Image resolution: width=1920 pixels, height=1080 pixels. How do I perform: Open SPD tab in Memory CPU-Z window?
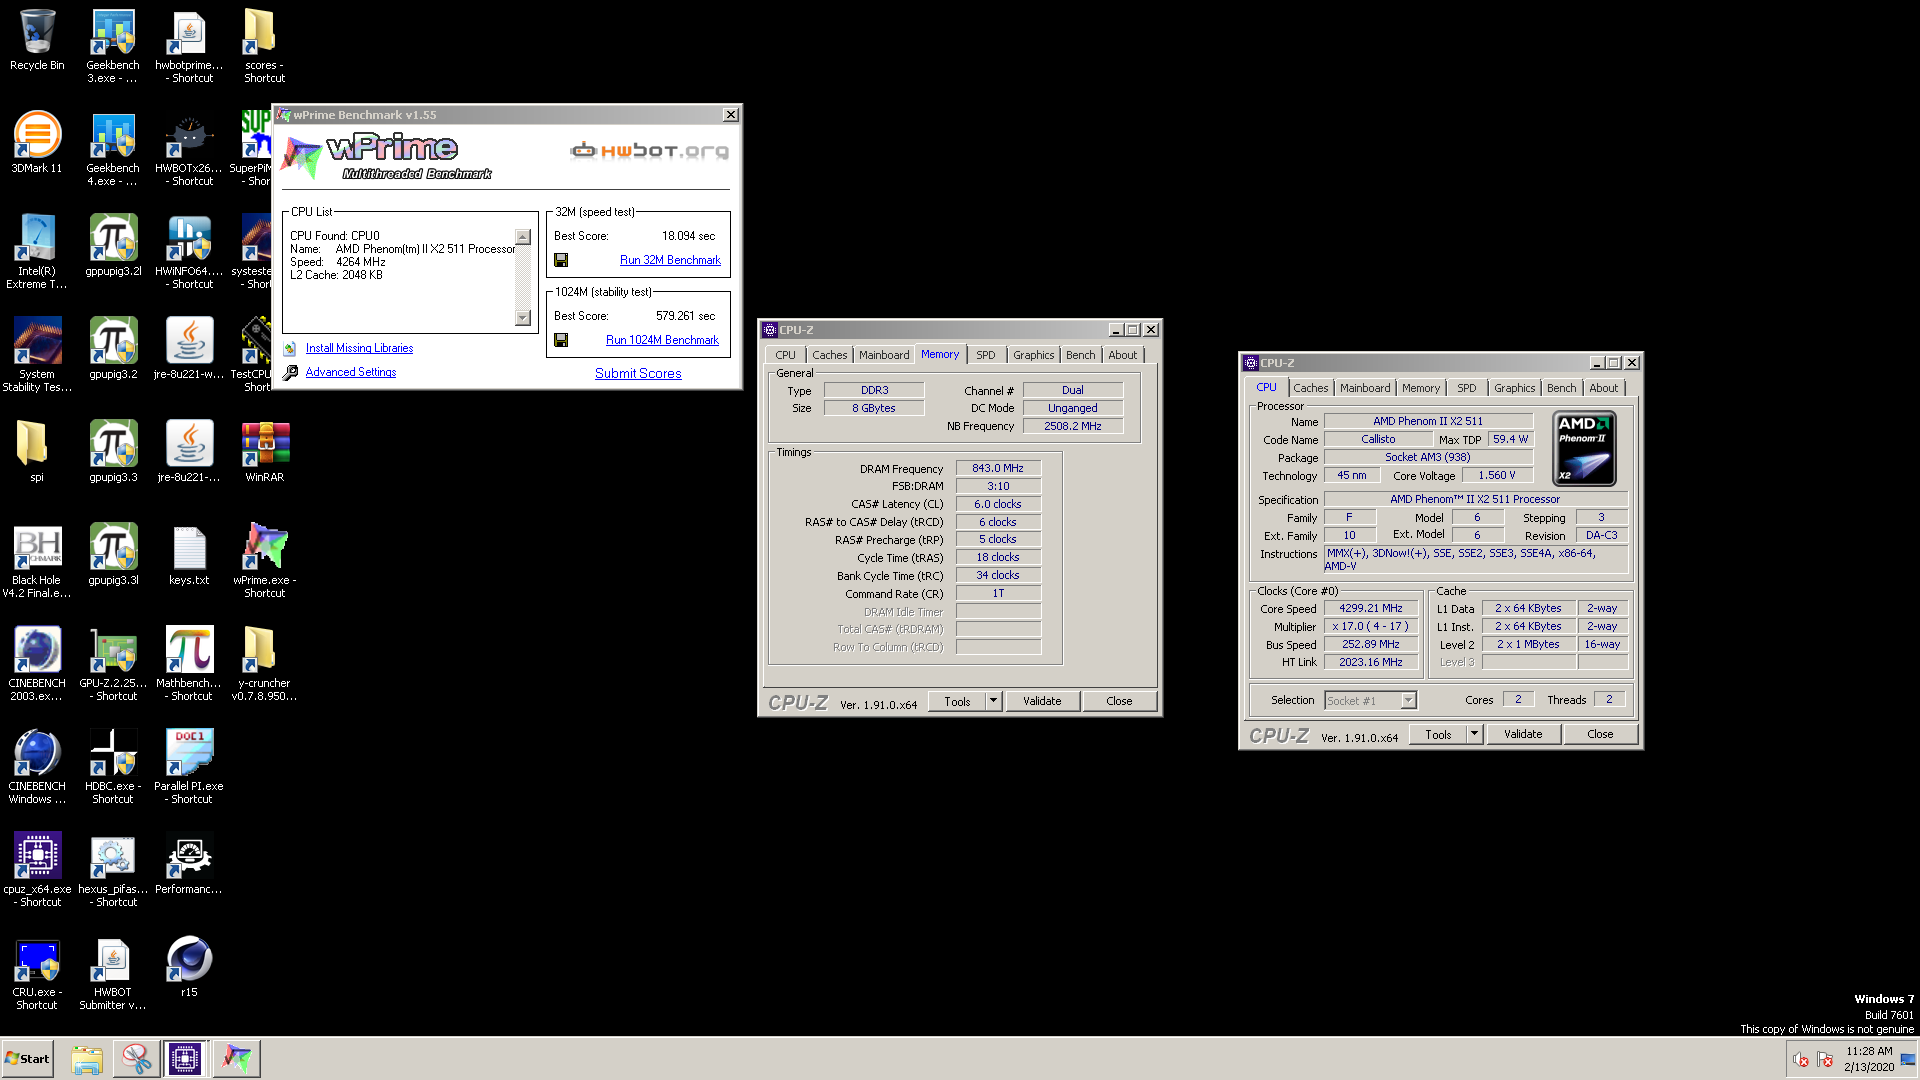click(x=986, y=355)
